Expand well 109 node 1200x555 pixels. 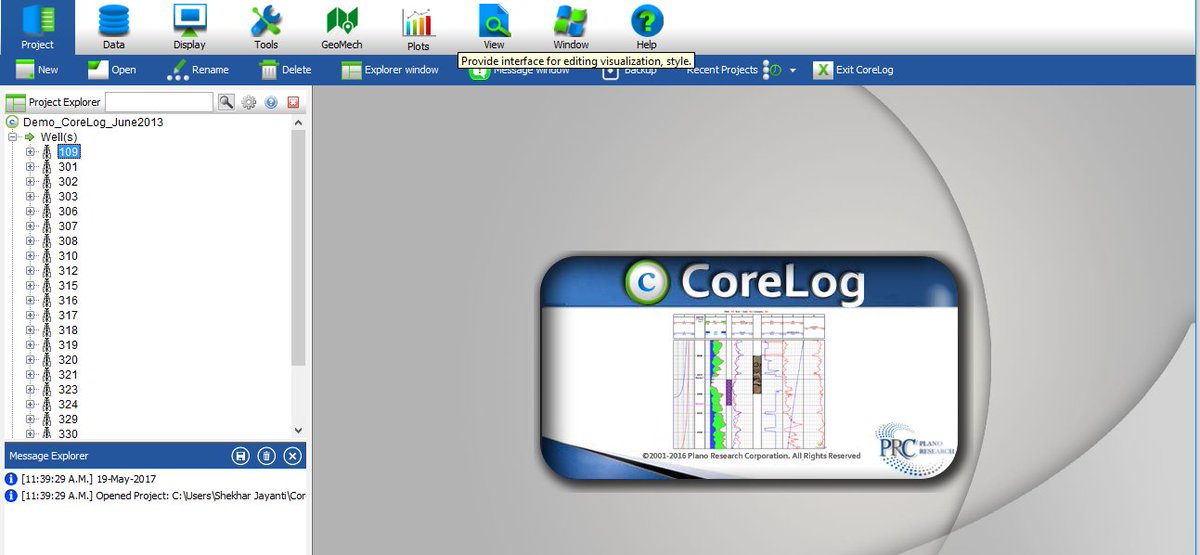30,152
